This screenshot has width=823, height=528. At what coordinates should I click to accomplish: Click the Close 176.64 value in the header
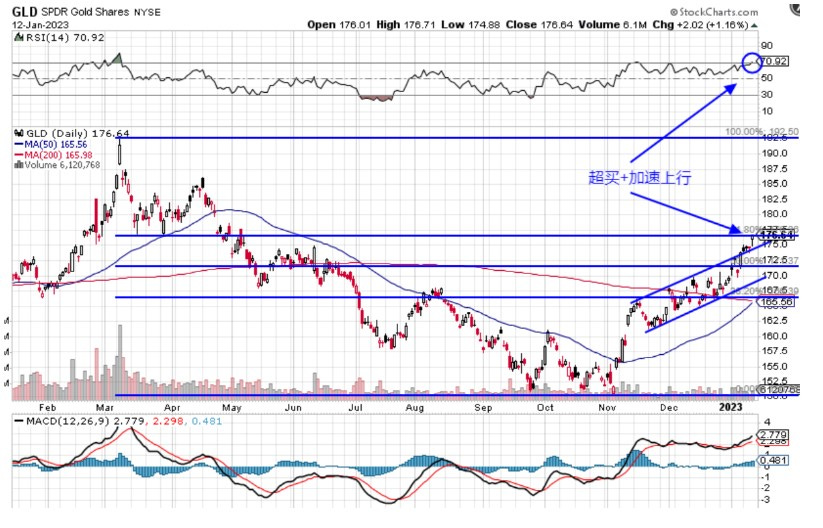coord(540,25)
